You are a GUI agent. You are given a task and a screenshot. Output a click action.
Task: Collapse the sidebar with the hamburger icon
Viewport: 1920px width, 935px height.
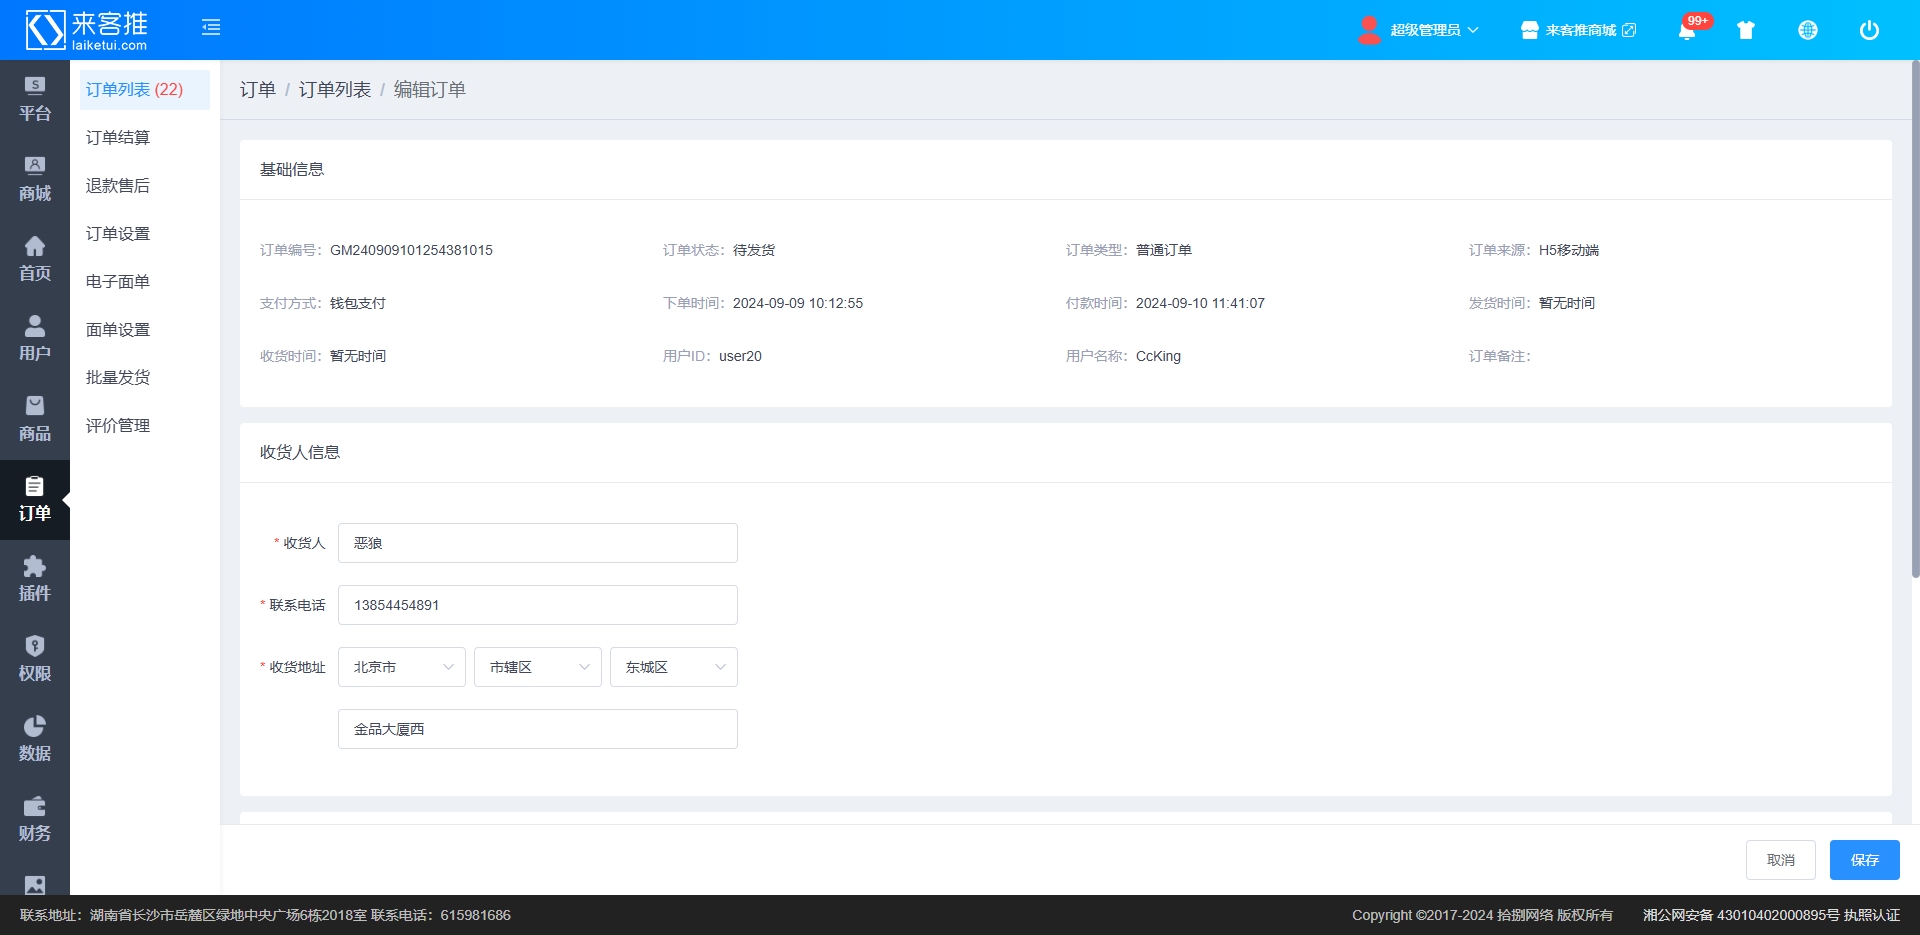point(211,28)
